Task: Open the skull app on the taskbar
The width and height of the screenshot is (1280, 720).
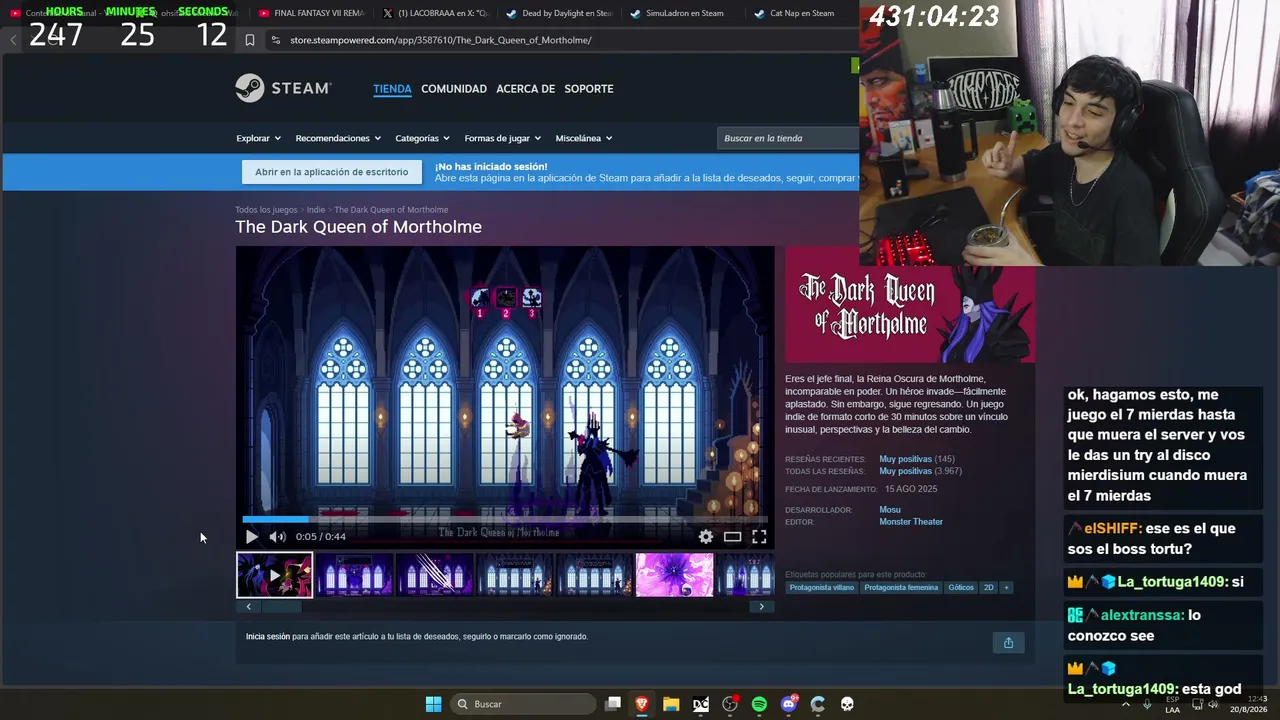Action: tap(847, 704)
